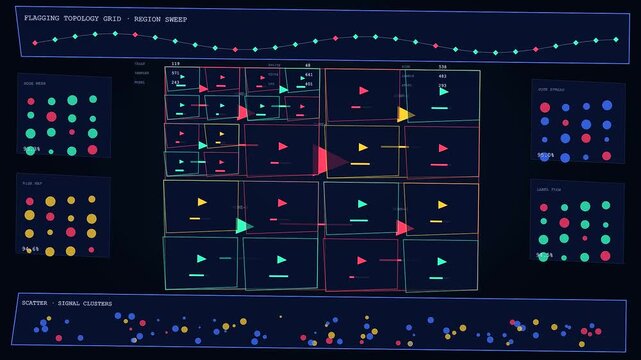The width and height of the screenshot is (641, 360).
Task: Select the large yellow triangle connector
Action: (405, 115)
